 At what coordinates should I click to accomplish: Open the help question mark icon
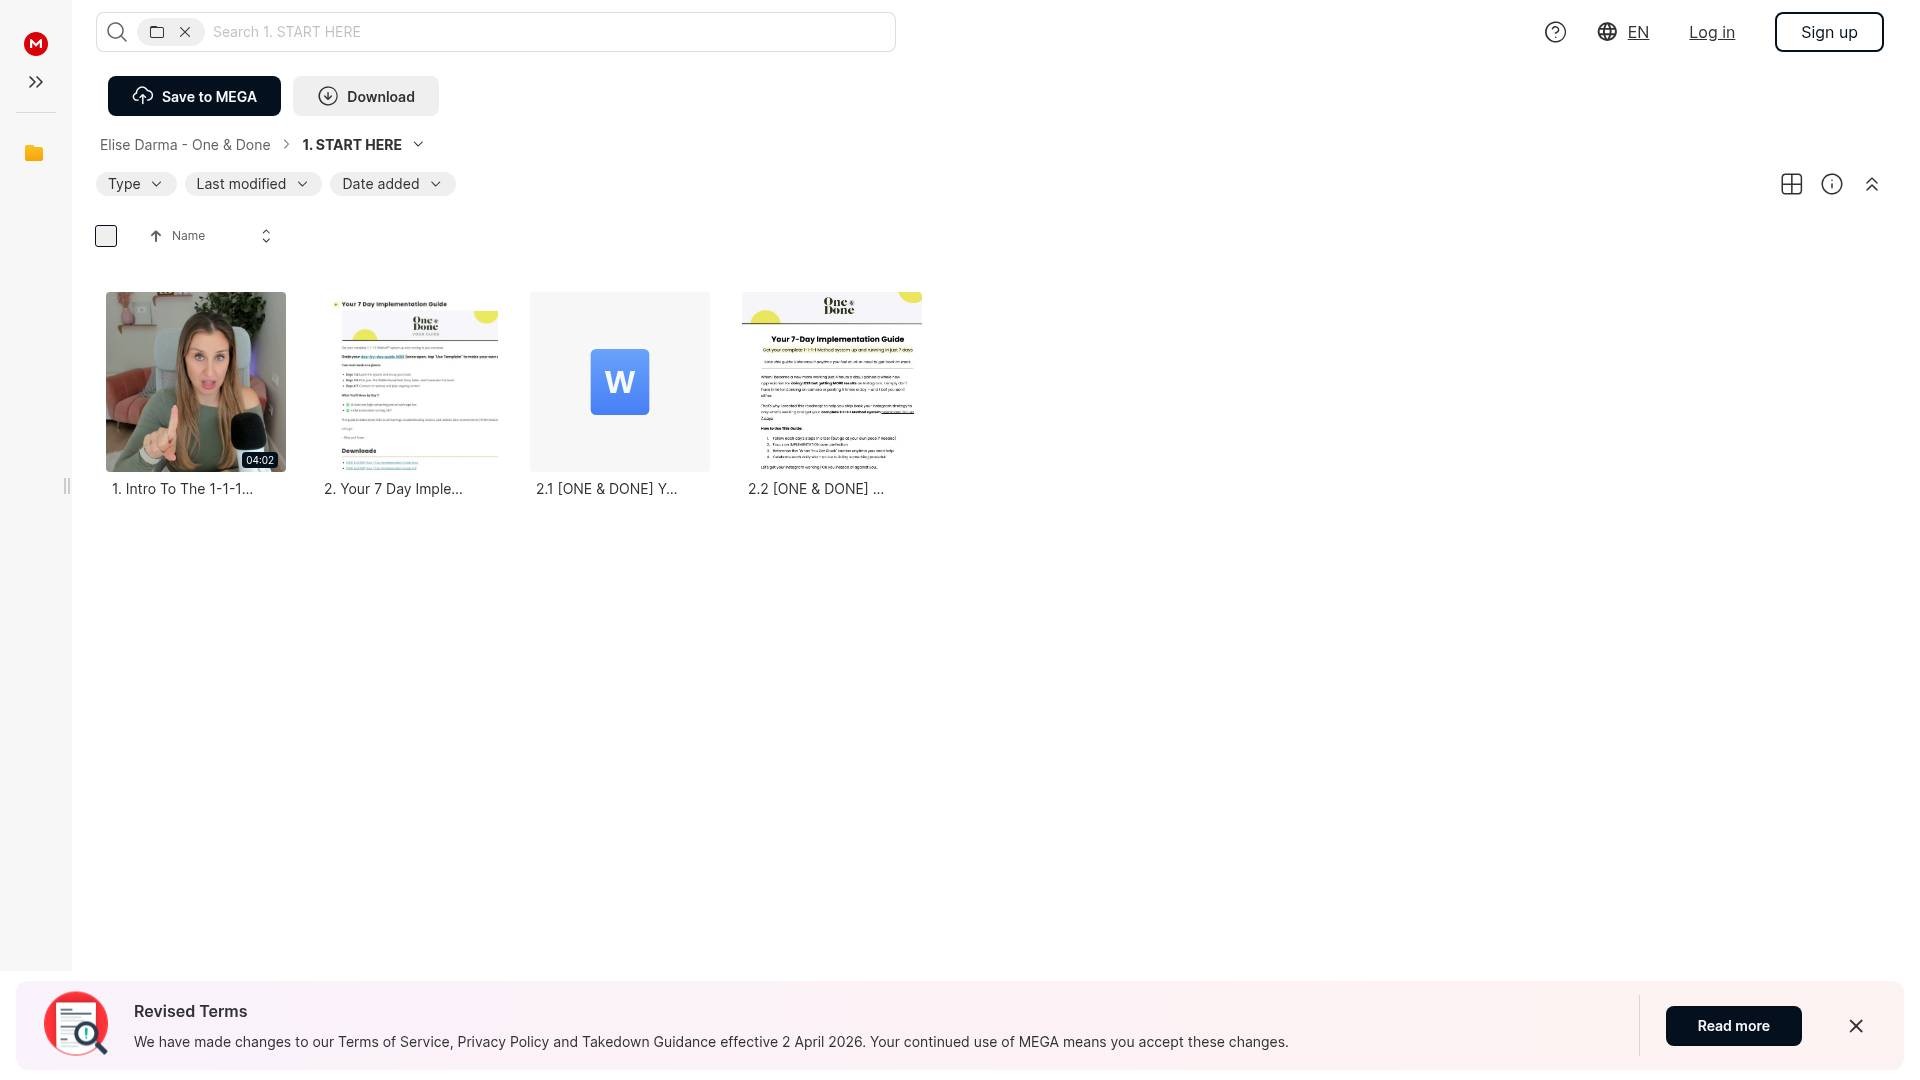[1555, 32]
